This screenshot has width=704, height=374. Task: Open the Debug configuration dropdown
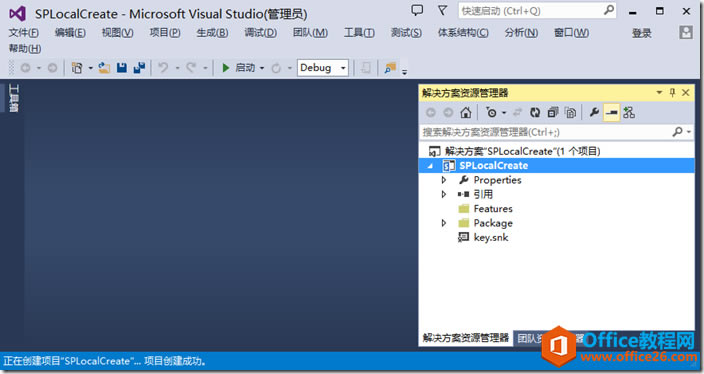322,68
